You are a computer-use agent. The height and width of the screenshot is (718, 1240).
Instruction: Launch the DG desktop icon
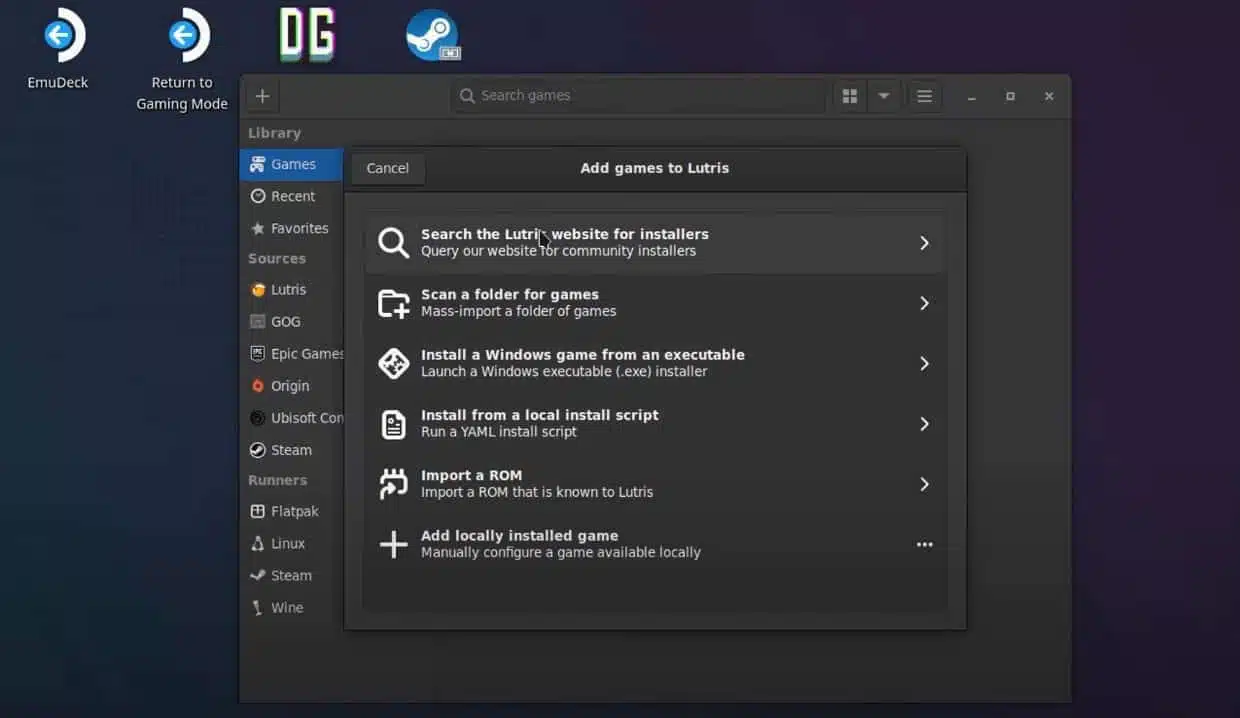click(305, 34)
